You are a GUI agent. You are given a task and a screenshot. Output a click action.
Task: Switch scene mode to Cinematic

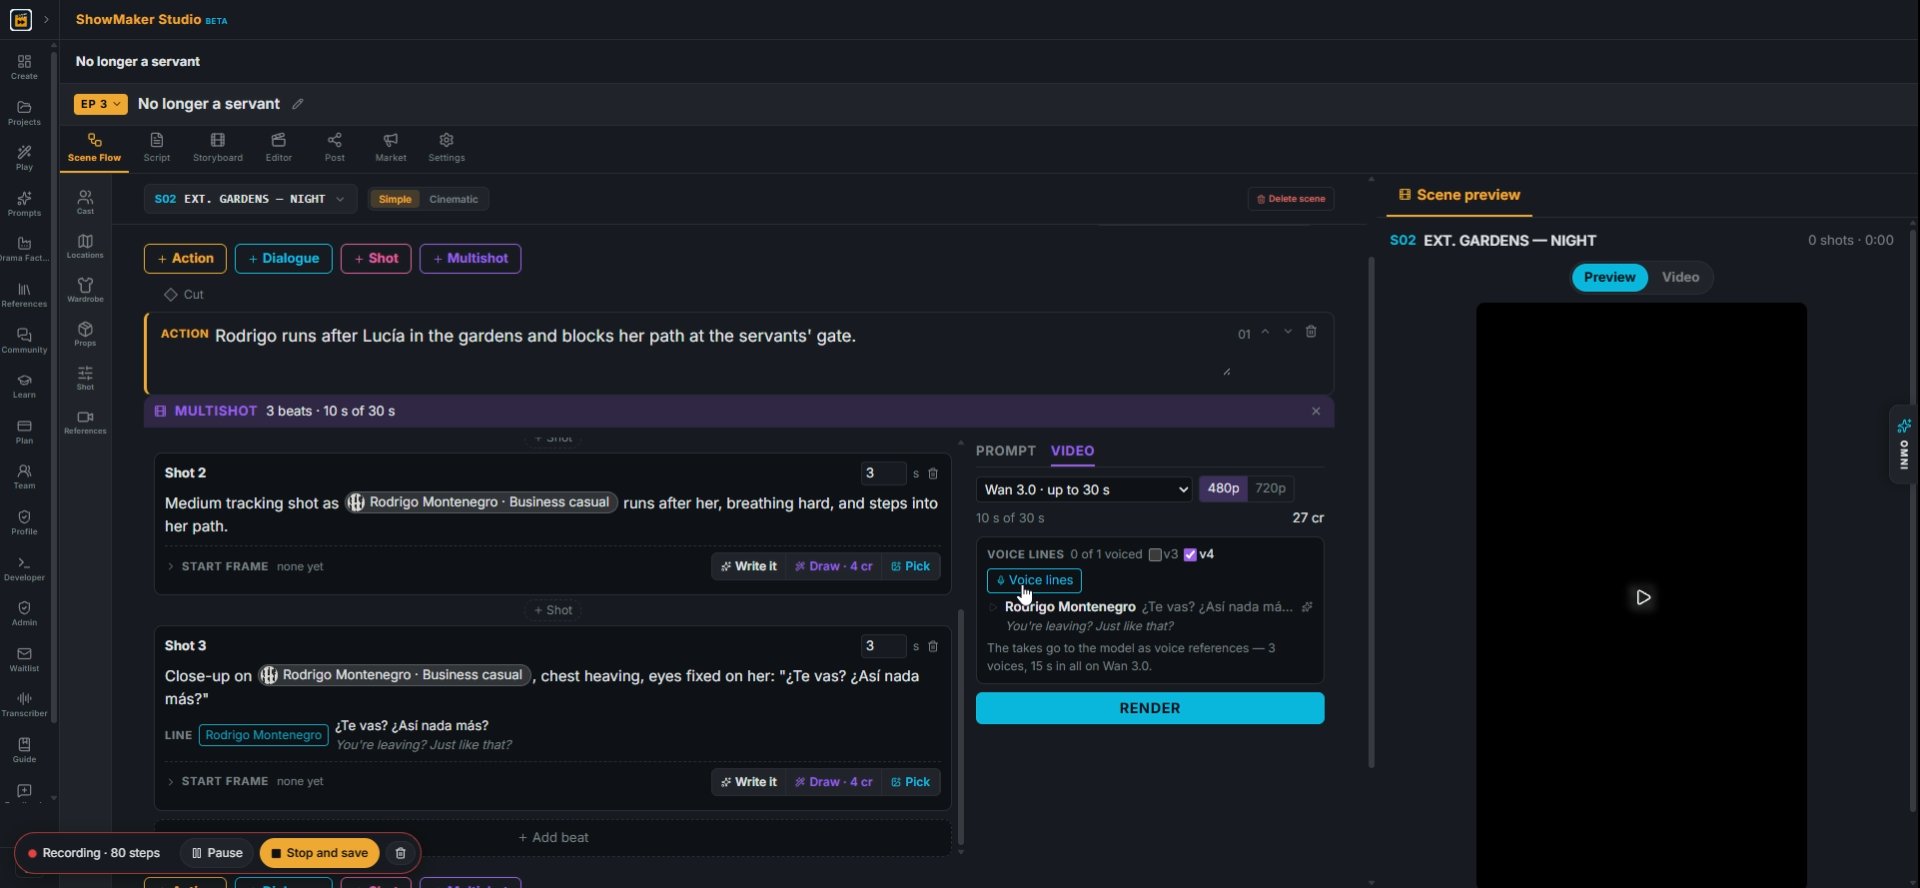pos(453,199)
